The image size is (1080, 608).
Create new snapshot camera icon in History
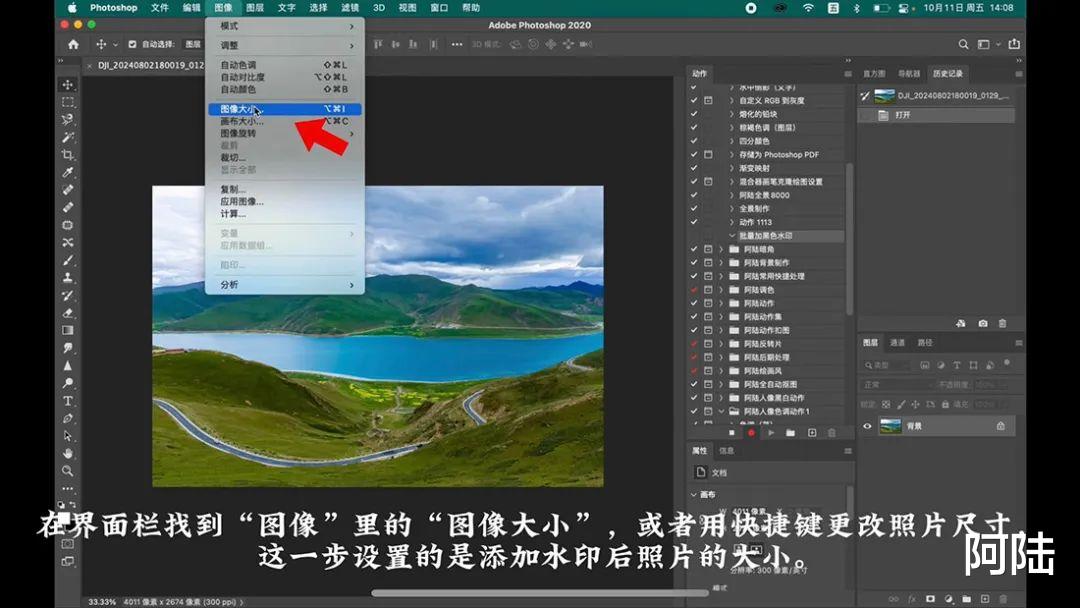click(x=983, y=323)
